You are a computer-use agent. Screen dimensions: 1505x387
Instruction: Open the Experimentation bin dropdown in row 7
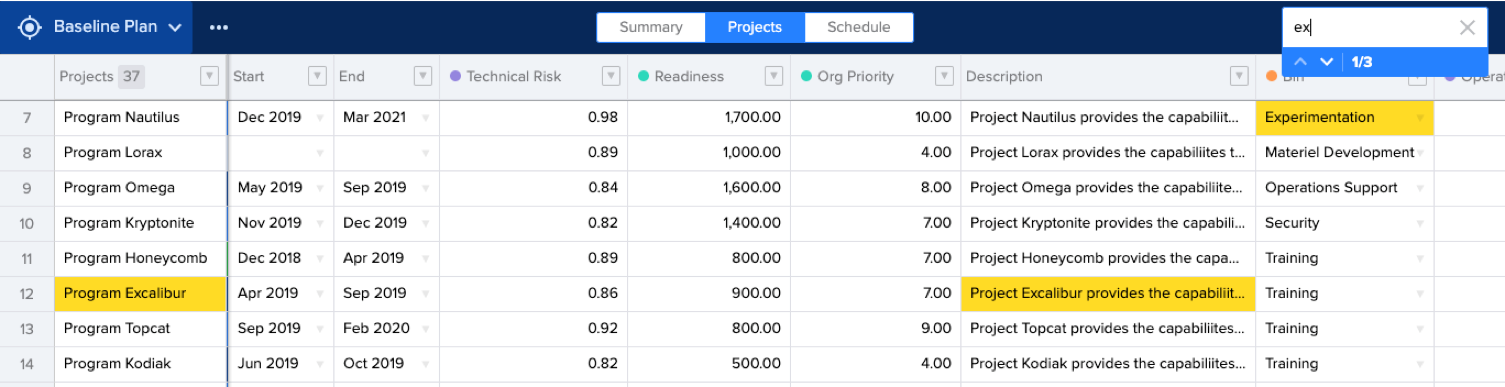tap(1420, 118)
